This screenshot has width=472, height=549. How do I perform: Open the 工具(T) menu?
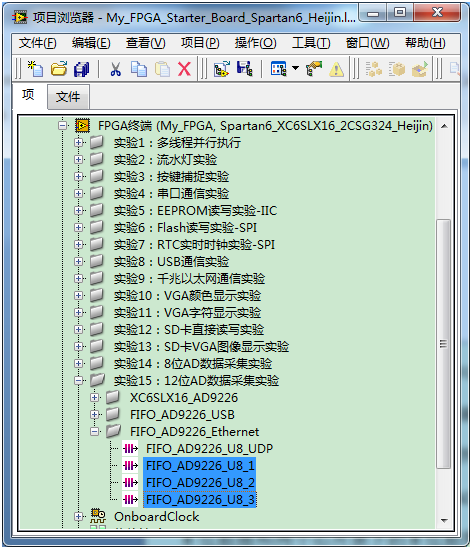click(x=311, y=43)
